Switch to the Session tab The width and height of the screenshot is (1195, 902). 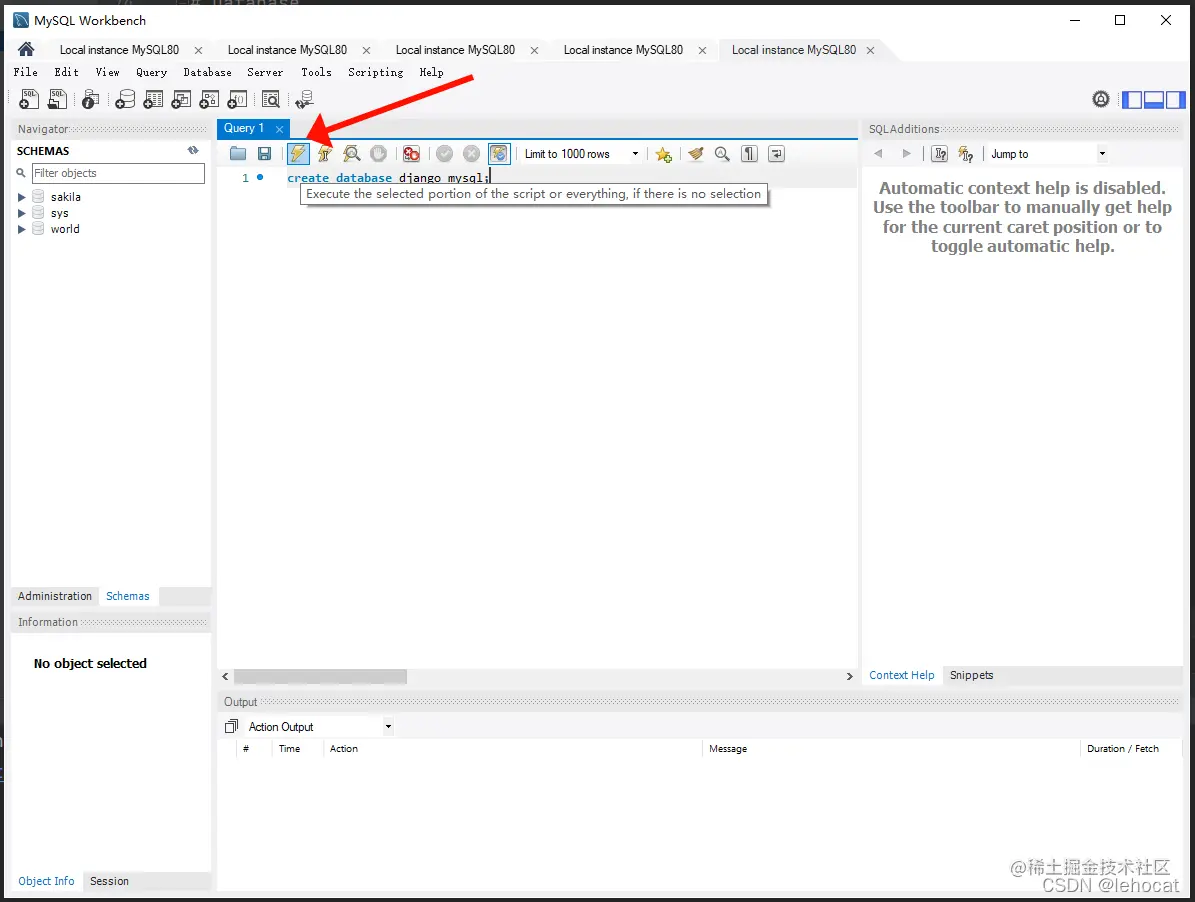(109, 881)
